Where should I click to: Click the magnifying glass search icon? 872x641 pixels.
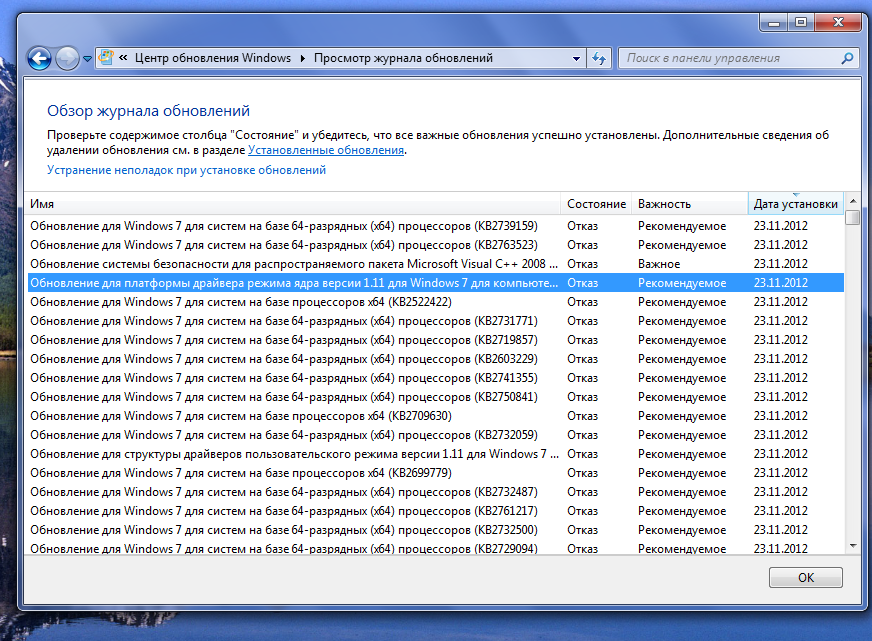point(848,58)
